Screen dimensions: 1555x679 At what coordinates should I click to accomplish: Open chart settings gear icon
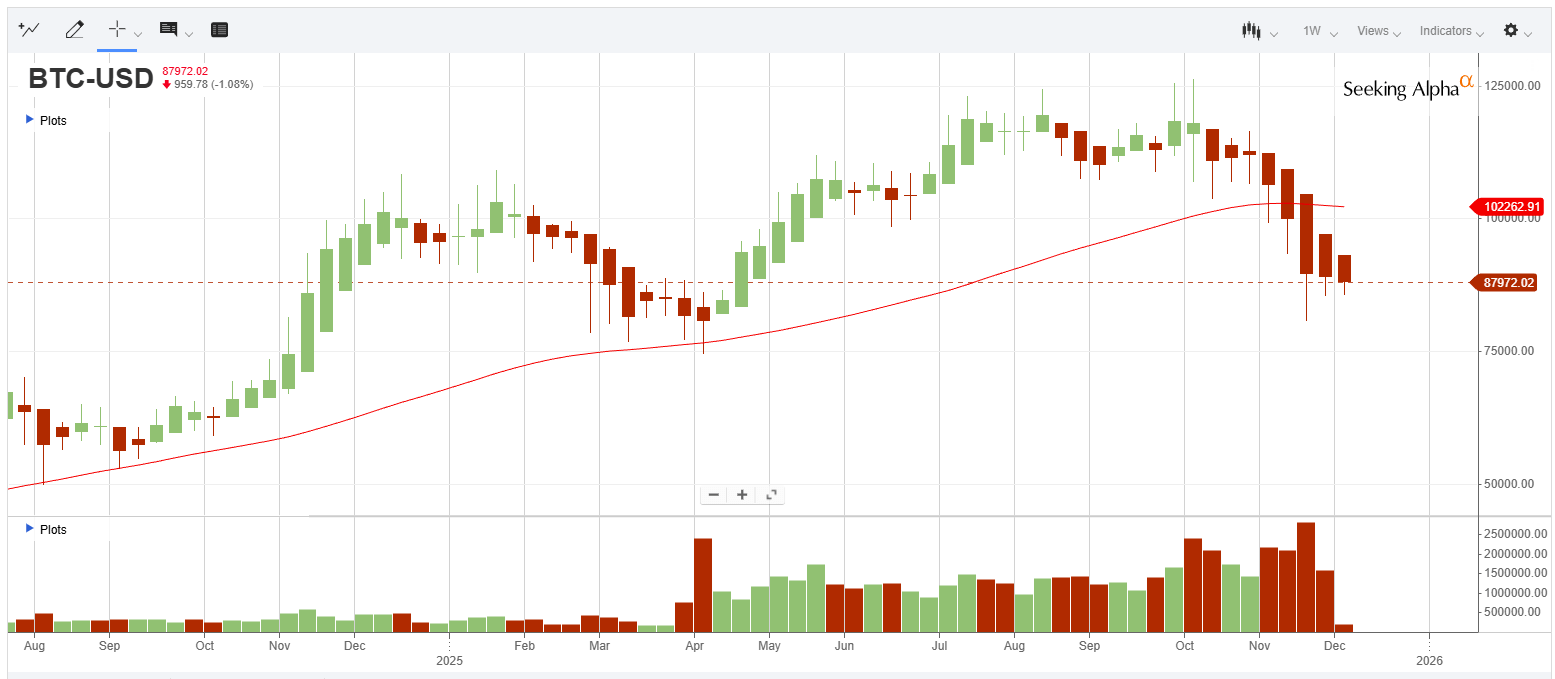pyautogui.click(x=1511, y=31)
